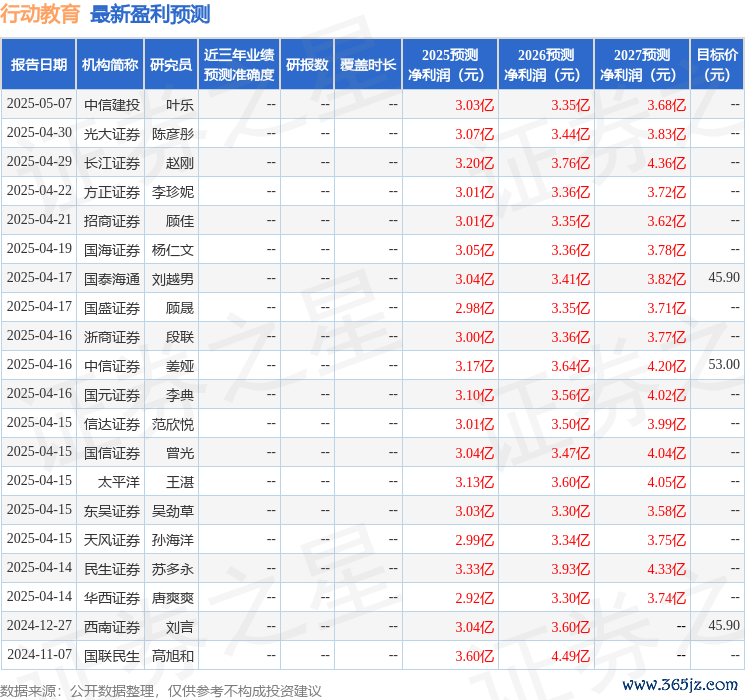Image resolution: width=745 pixels, height=700 pixels.
Task: Select the 长江证券 institution cell
Action: 112,163
